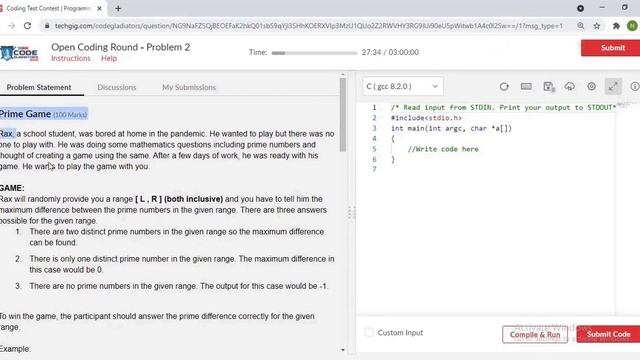This screenshot has height=360, width=640.
Task: Click the info icon at editor toolbar edge
Action: click(x=635, y=86)
